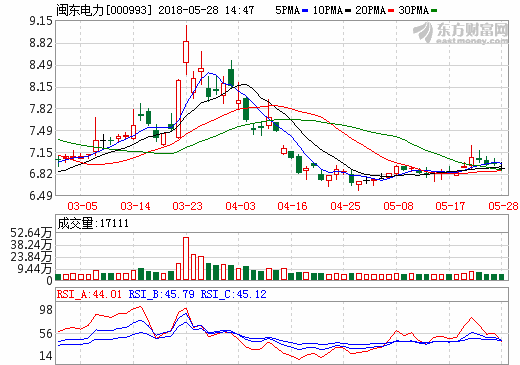Click the 7.82 price axis label
The width and height of the screenshot is (520, 365).
coord(41,109)
